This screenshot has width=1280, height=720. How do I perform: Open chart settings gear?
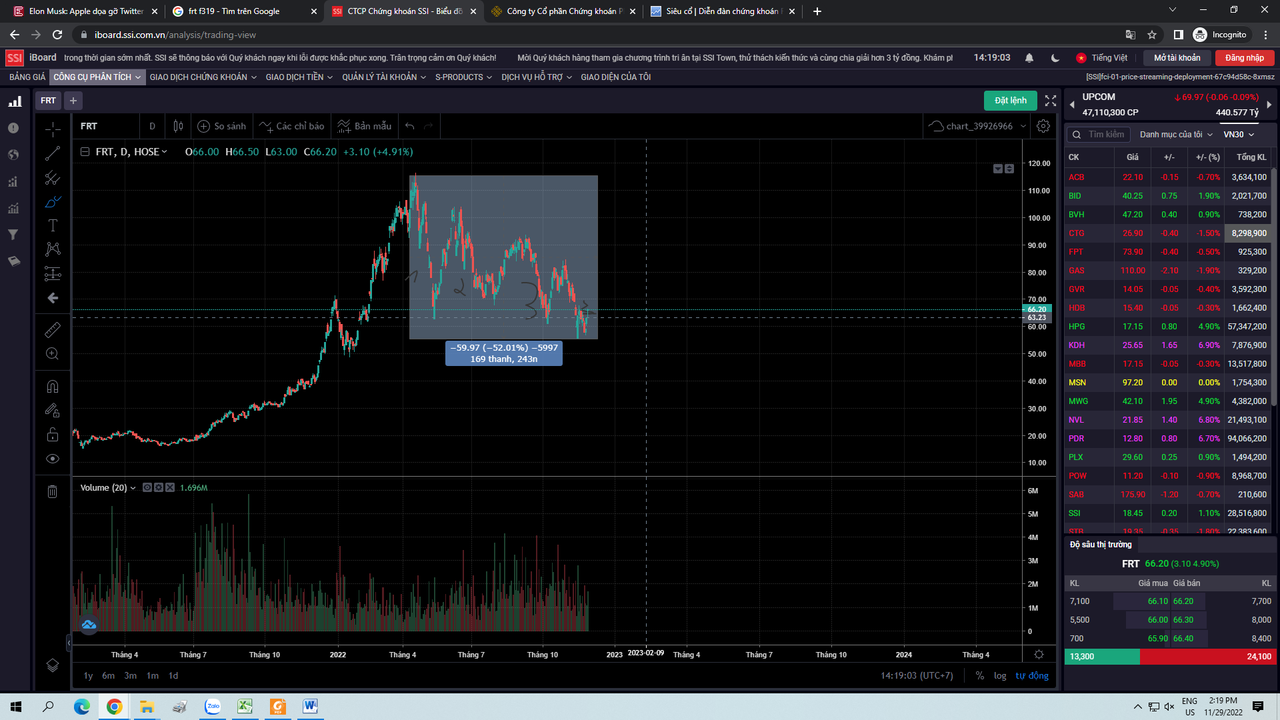coord(1043,126)
